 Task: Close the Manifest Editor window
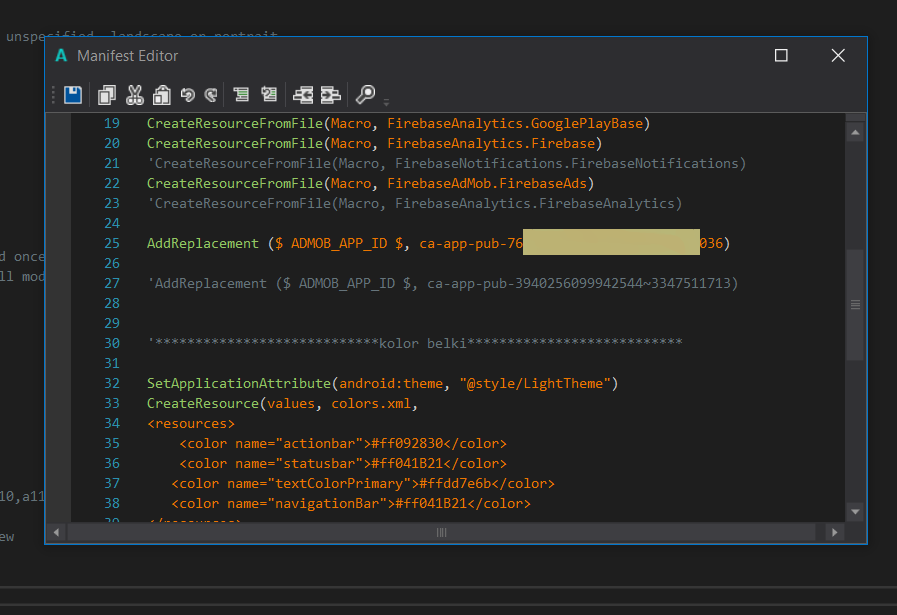(838, 55)
